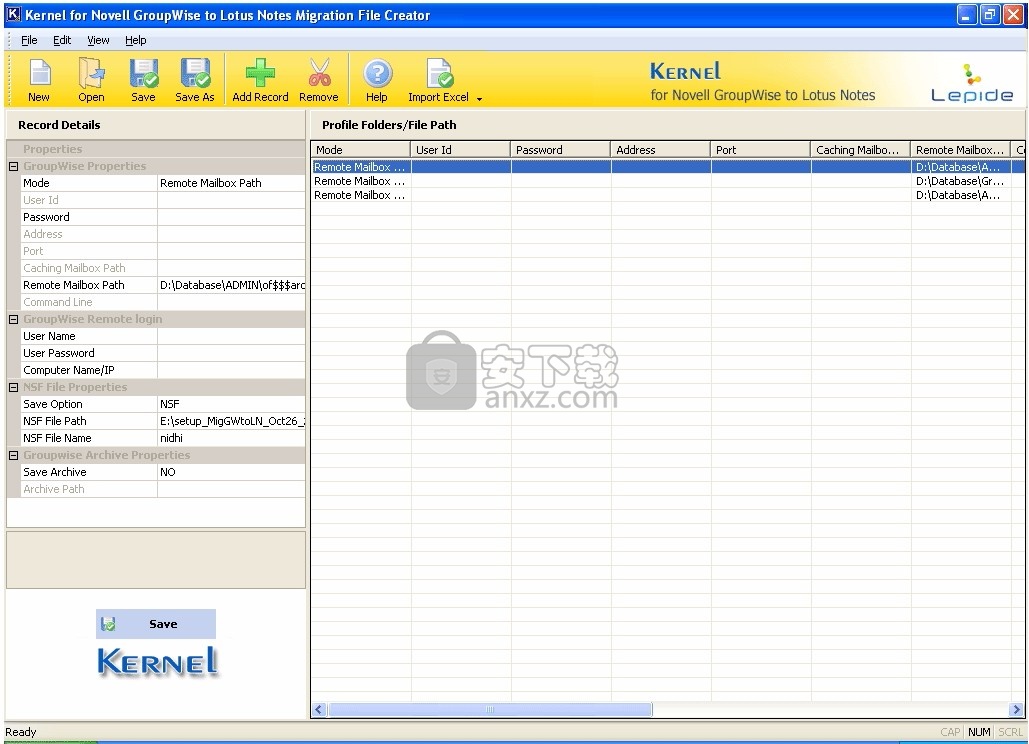Click the Import Excel toolbar icon
Image resolution: width=1029 pixels, height=744 pixels.
click(438, 79)
